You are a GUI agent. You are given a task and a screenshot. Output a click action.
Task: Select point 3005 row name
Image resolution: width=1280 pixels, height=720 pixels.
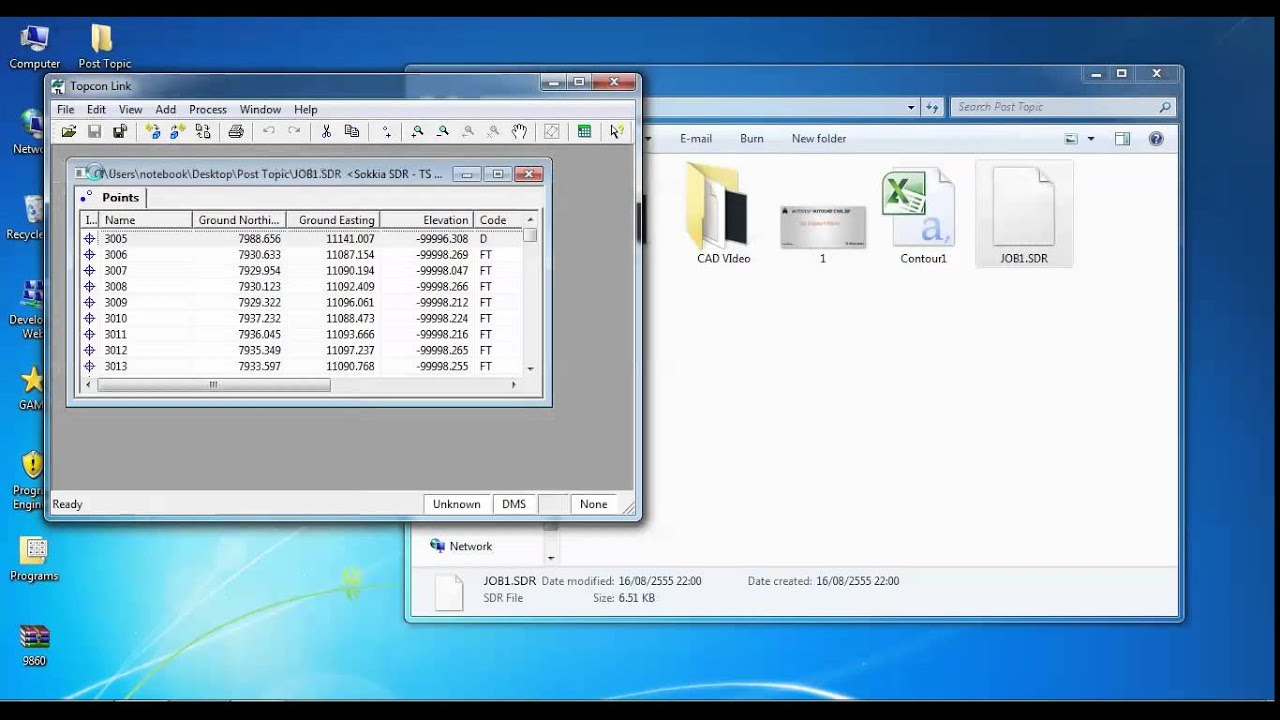tap(116, 239)
